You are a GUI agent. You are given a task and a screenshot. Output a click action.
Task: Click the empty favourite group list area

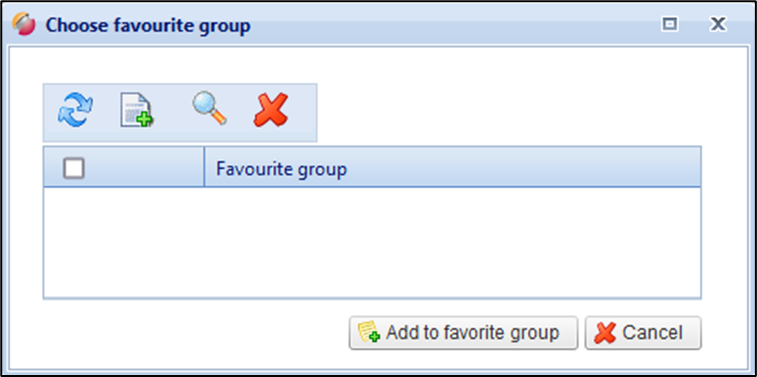(x=372, y=242)
